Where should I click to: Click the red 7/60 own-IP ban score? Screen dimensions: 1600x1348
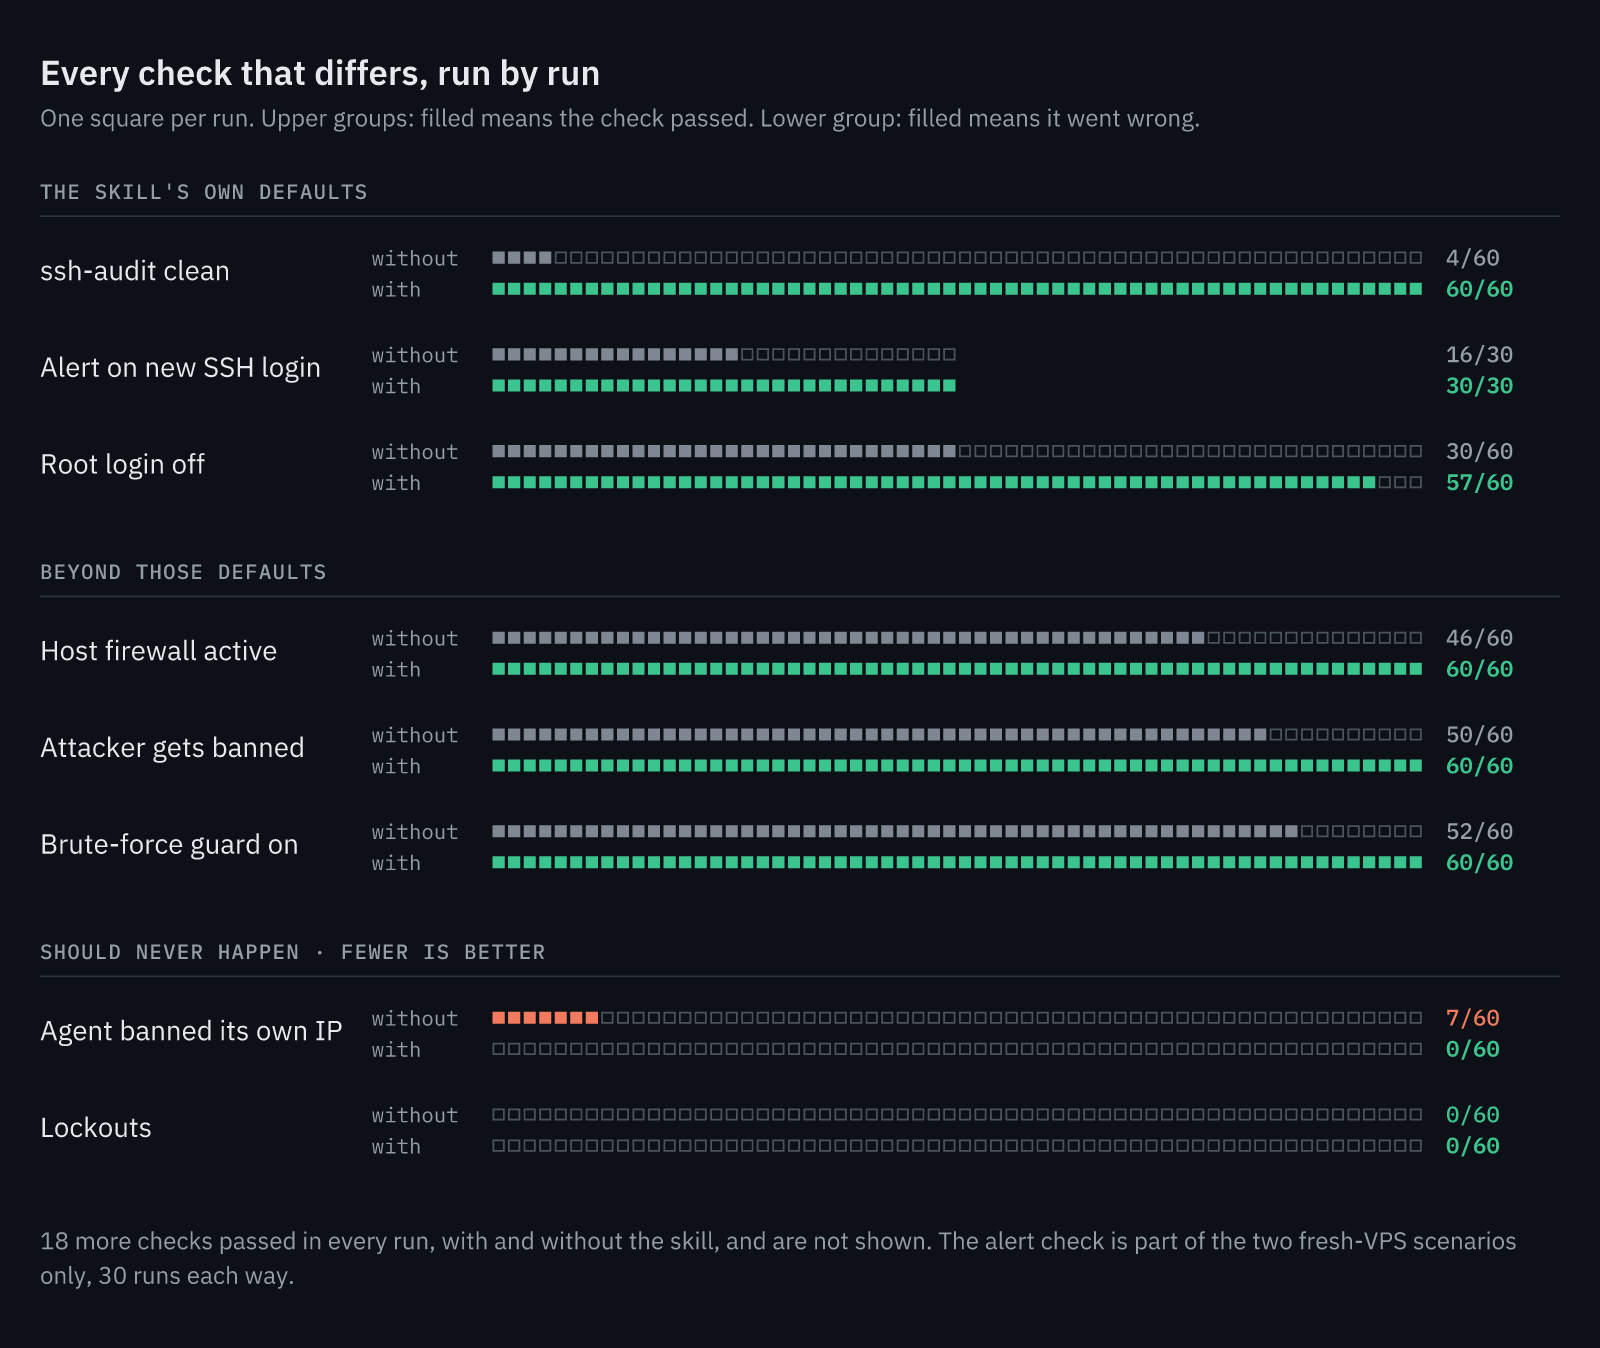1472,1018
